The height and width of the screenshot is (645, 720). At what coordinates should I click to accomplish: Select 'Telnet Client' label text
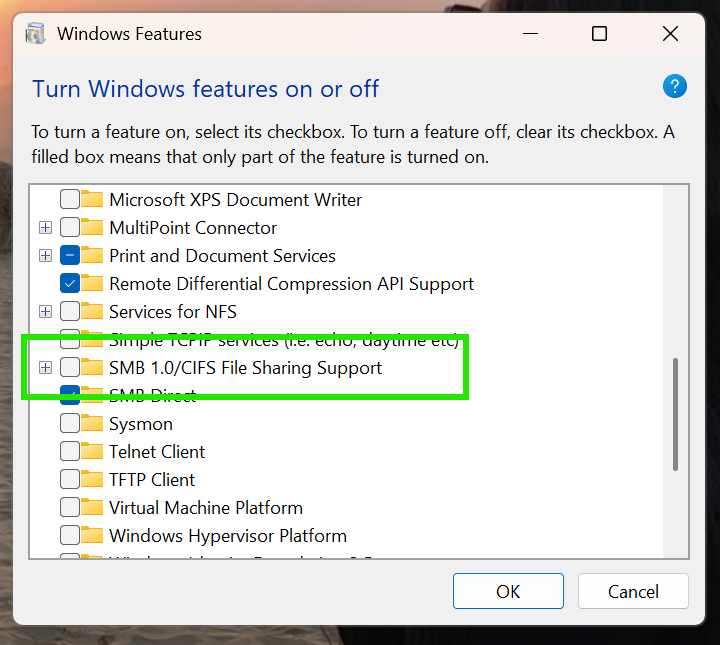157,452
